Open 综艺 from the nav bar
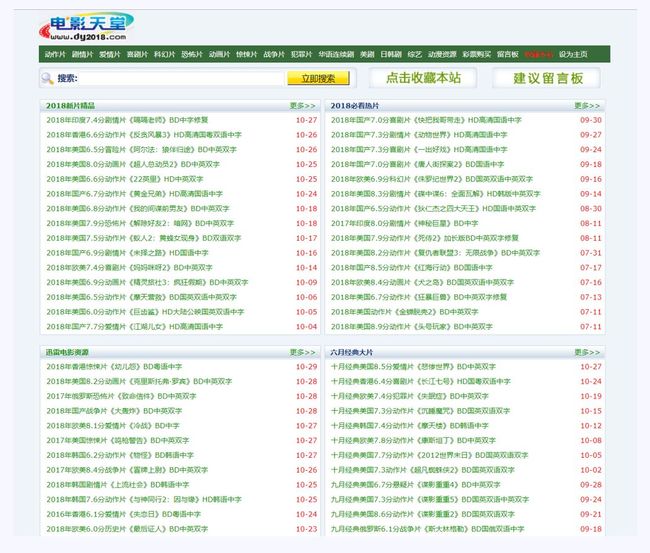This screenshot has width=650, height=553. 414,54
